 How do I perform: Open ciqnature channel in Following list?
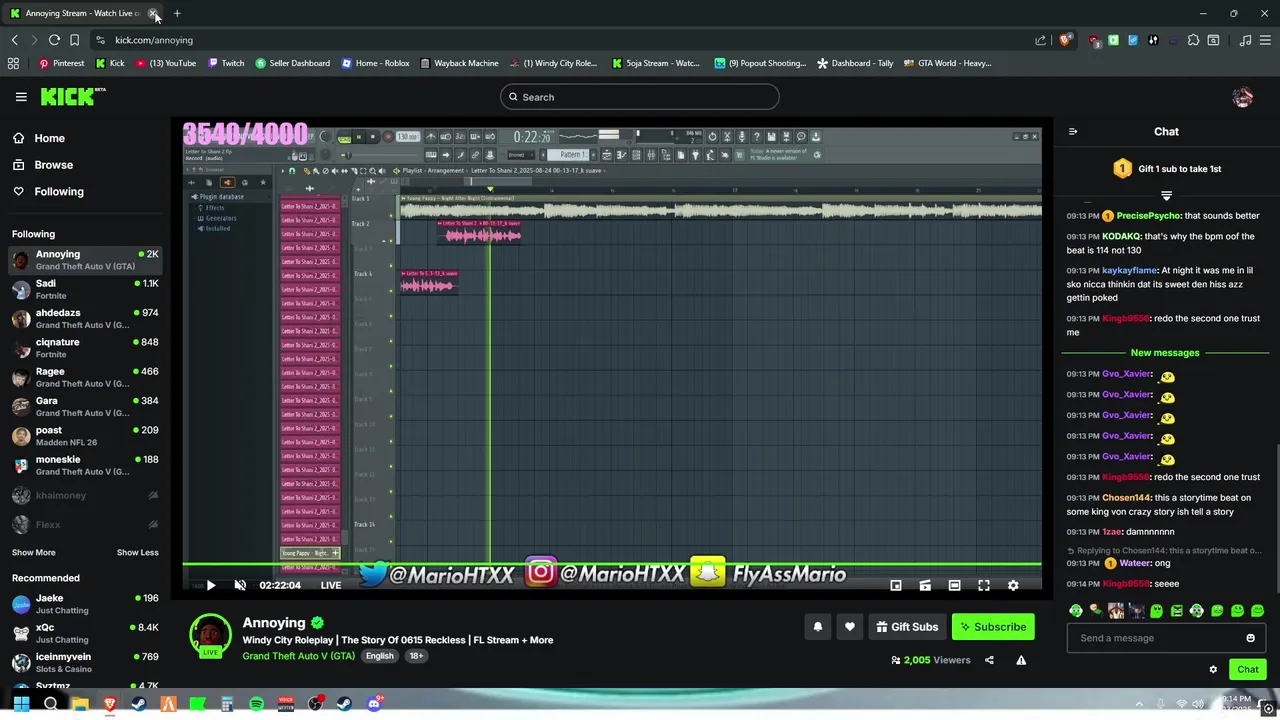[x=85, y=348]
